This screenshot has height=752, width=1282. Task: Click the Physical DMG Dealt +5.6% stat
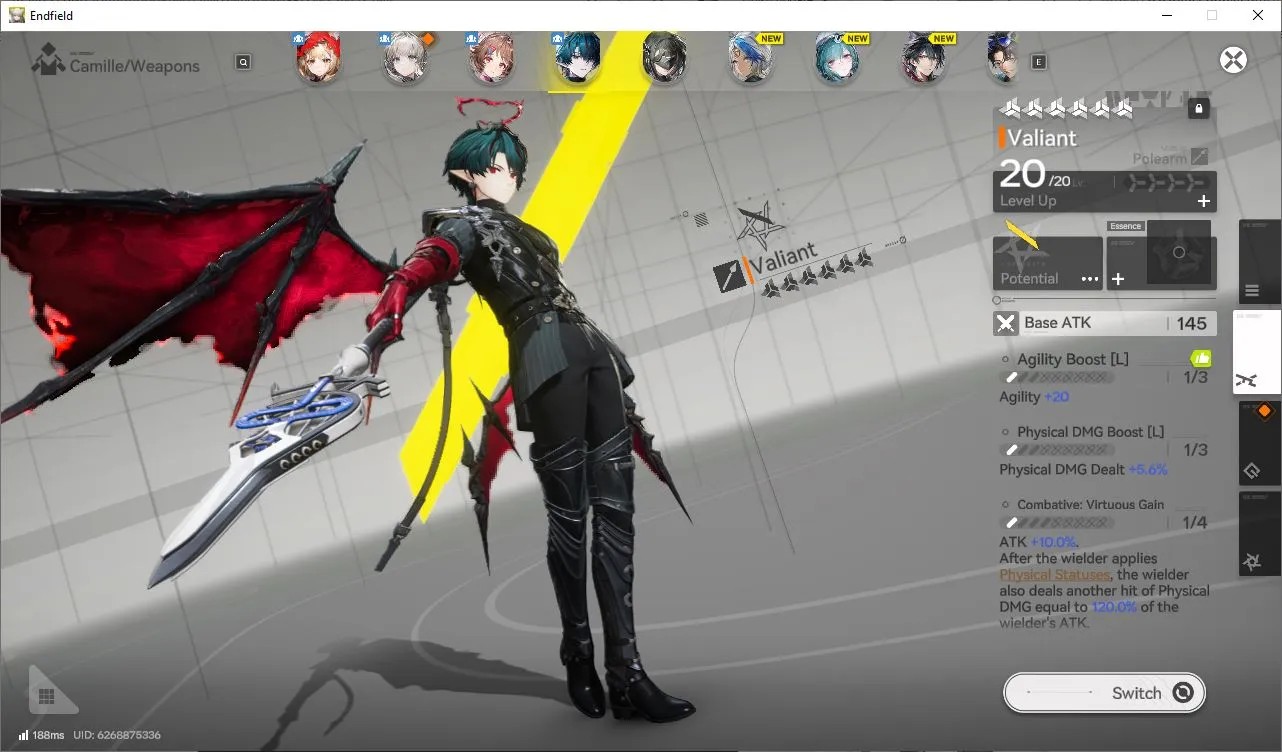(1083, 469)
